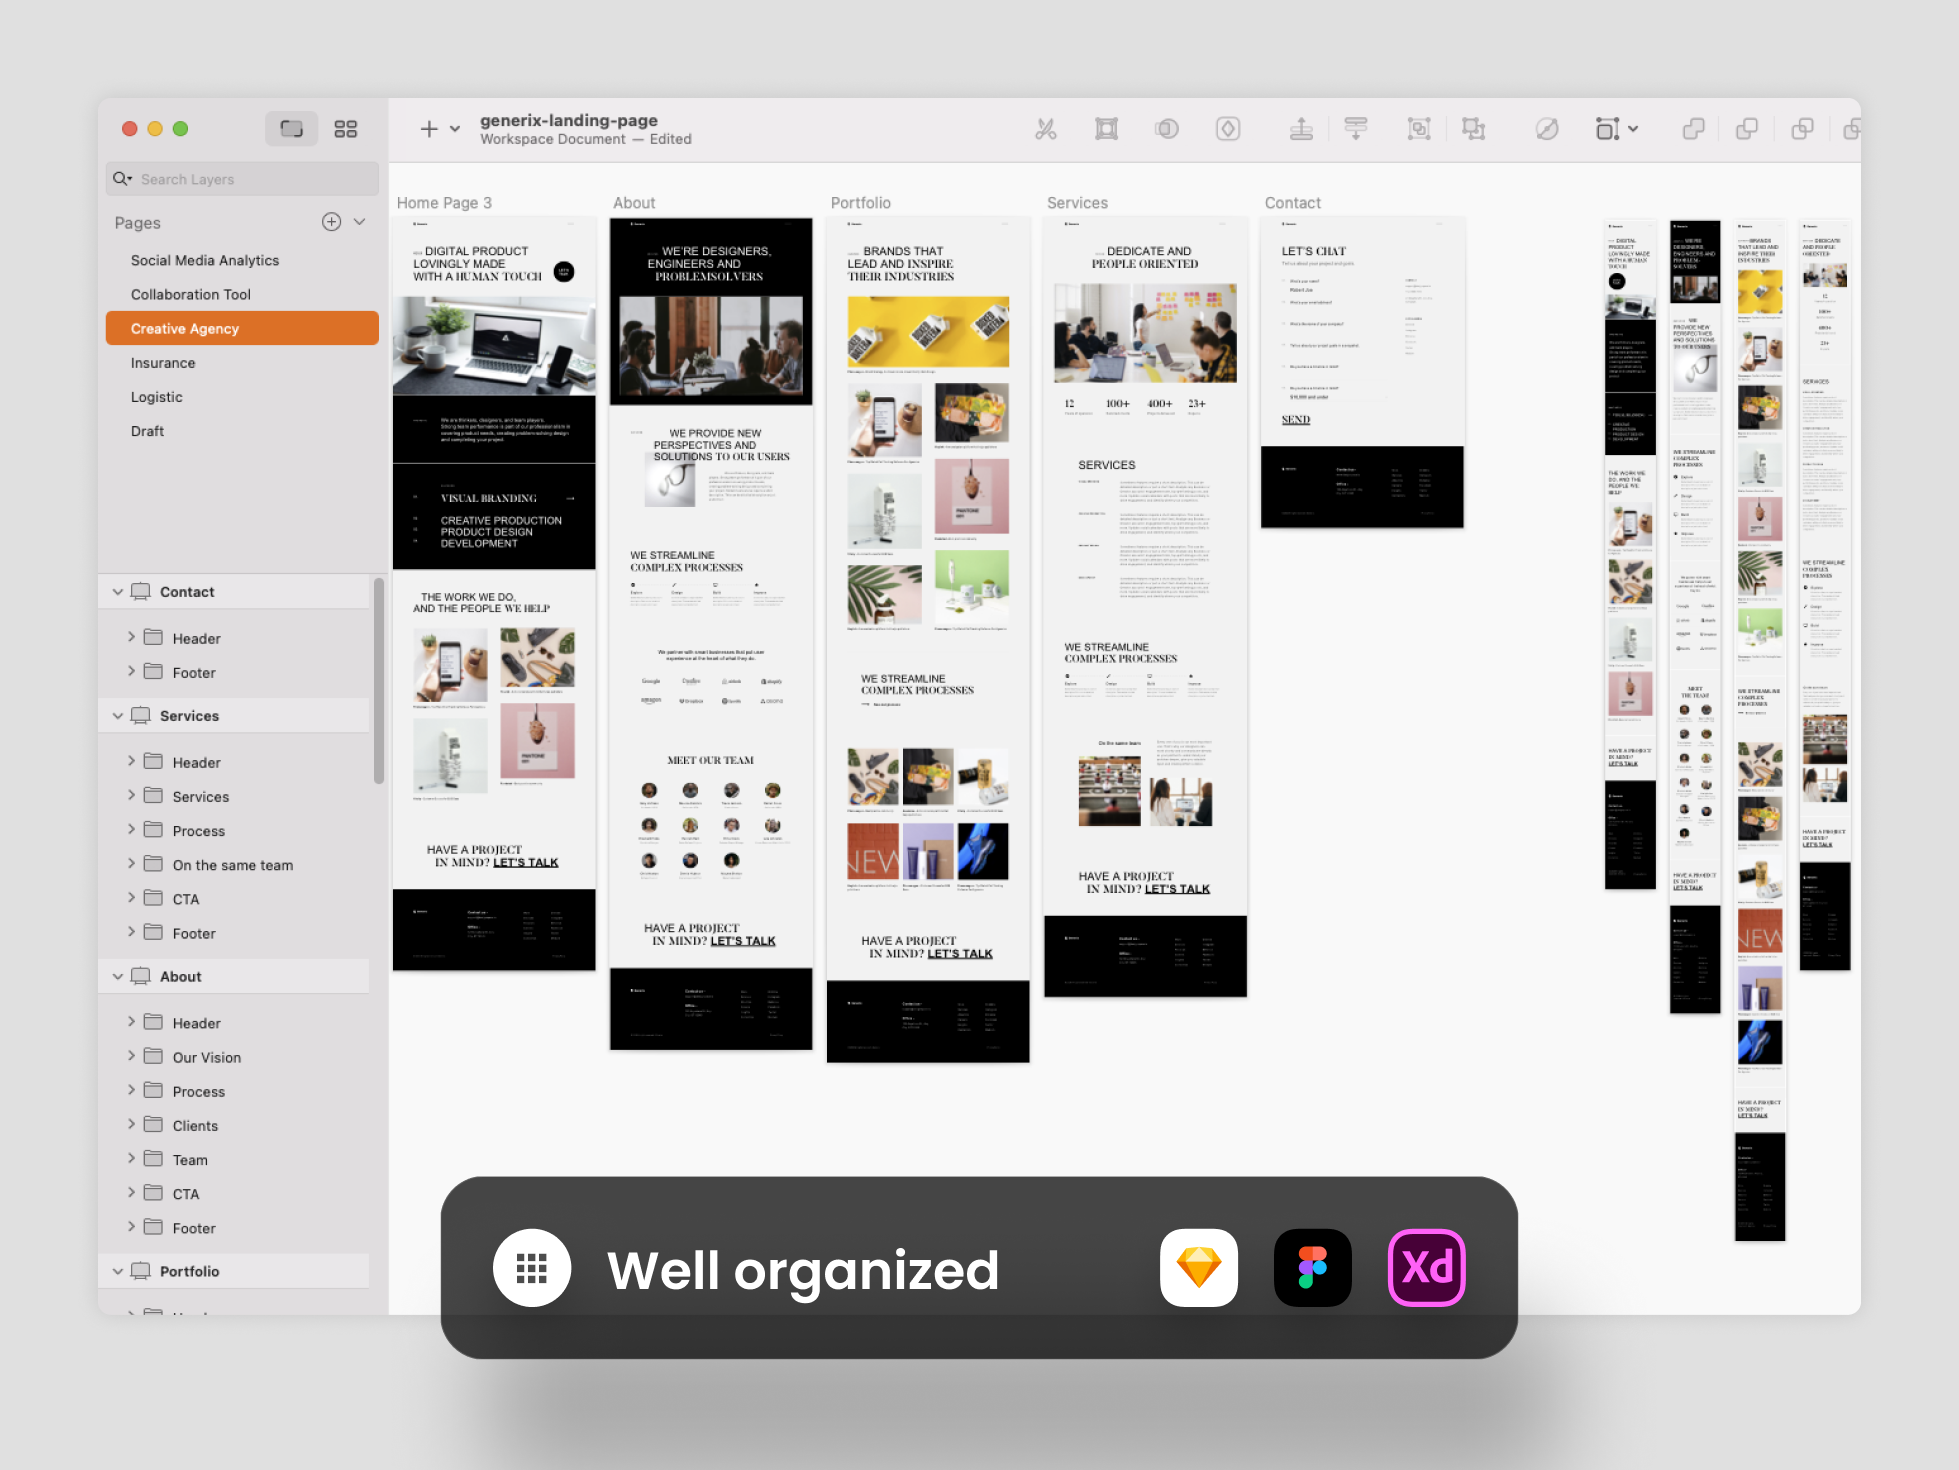
Task: Click the scissors (trim) toolbar icon
Action: (x=1046, y=128)
